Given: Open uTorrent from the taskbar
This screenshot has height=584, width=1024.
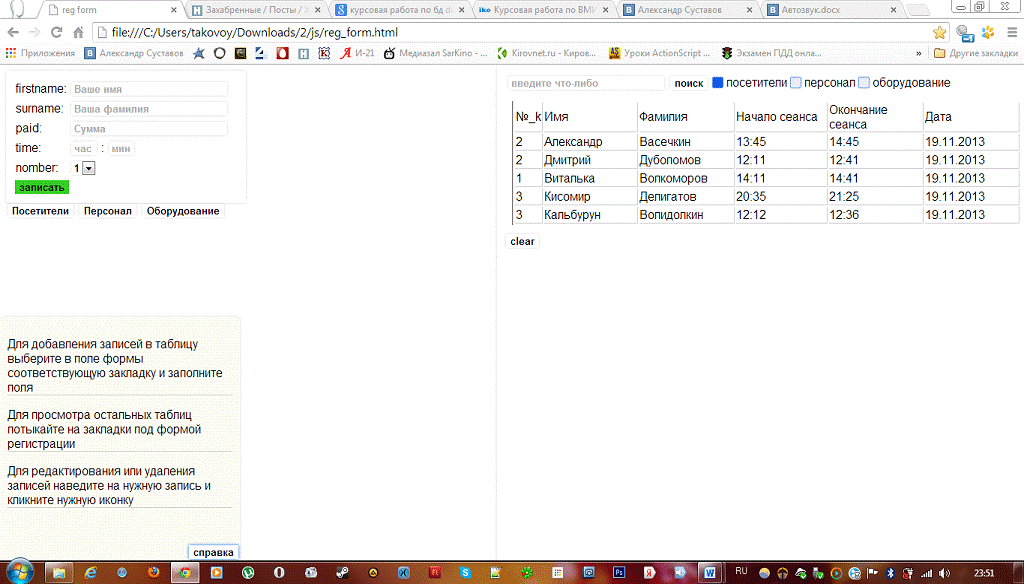Looking at the screenshot, I should [248, 572].
